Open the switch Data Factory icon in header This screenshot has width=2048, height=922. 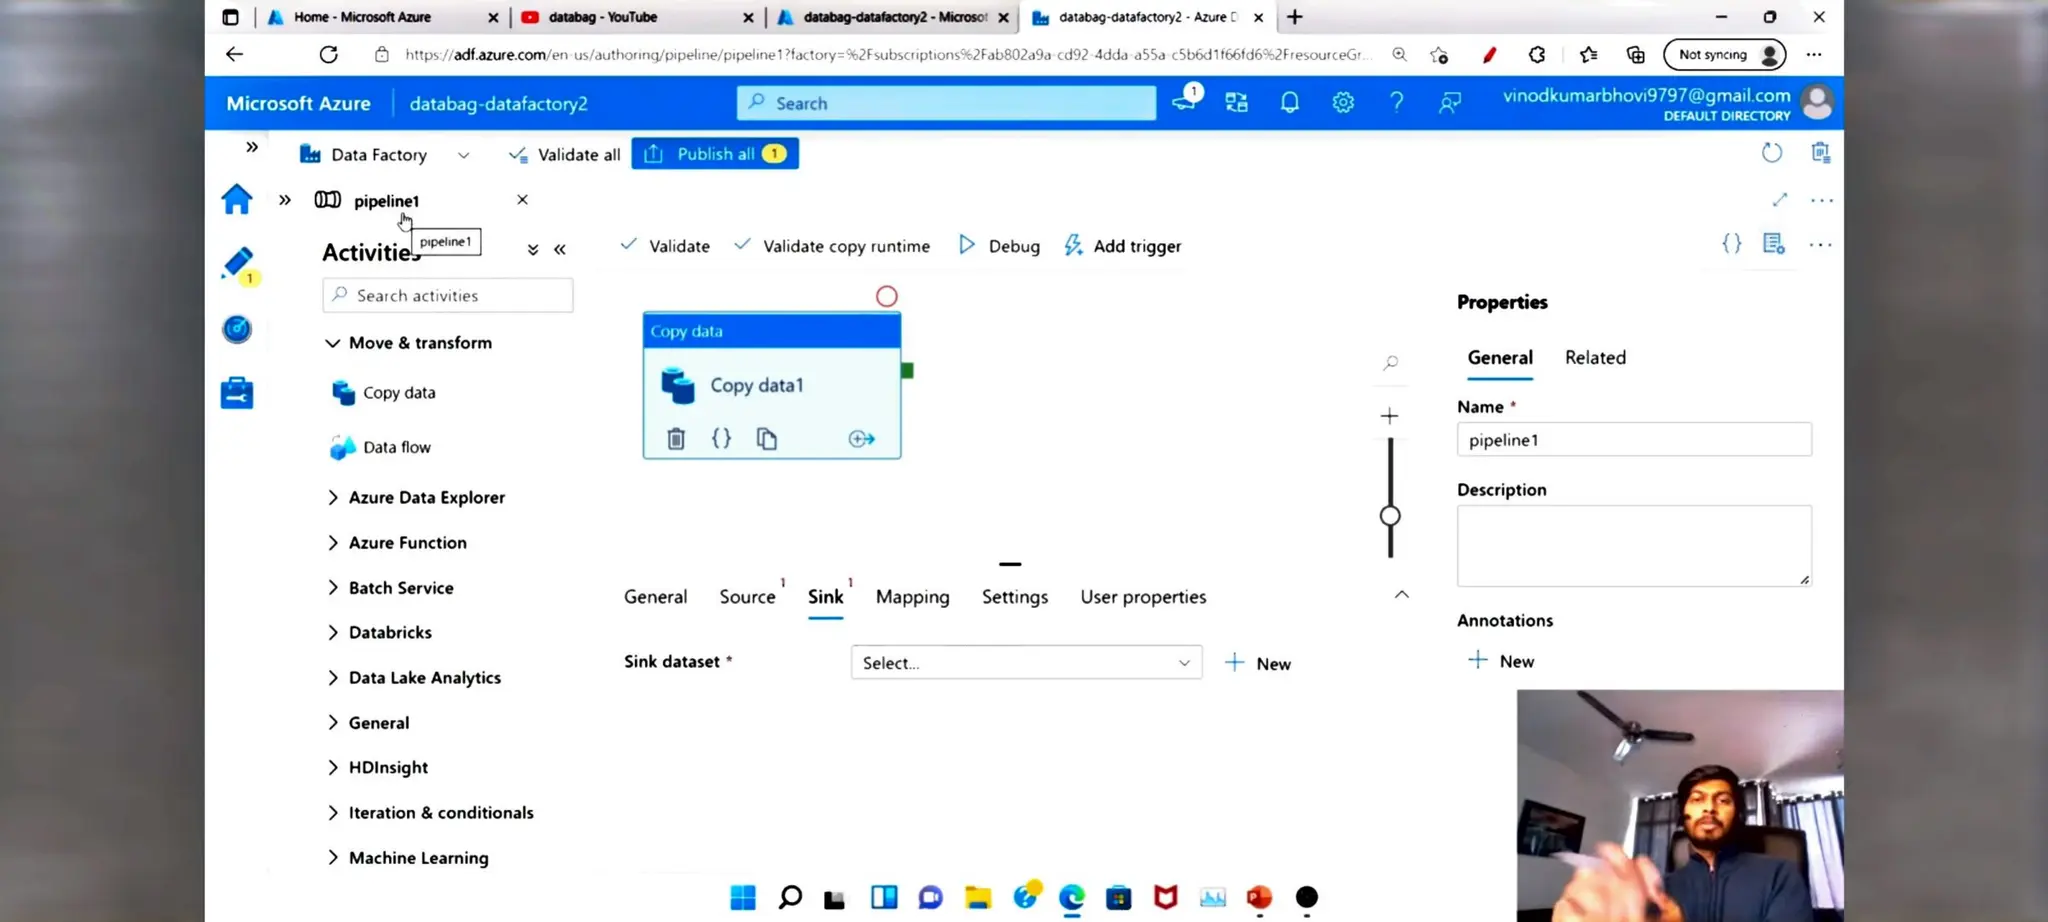pos(1237,102)
